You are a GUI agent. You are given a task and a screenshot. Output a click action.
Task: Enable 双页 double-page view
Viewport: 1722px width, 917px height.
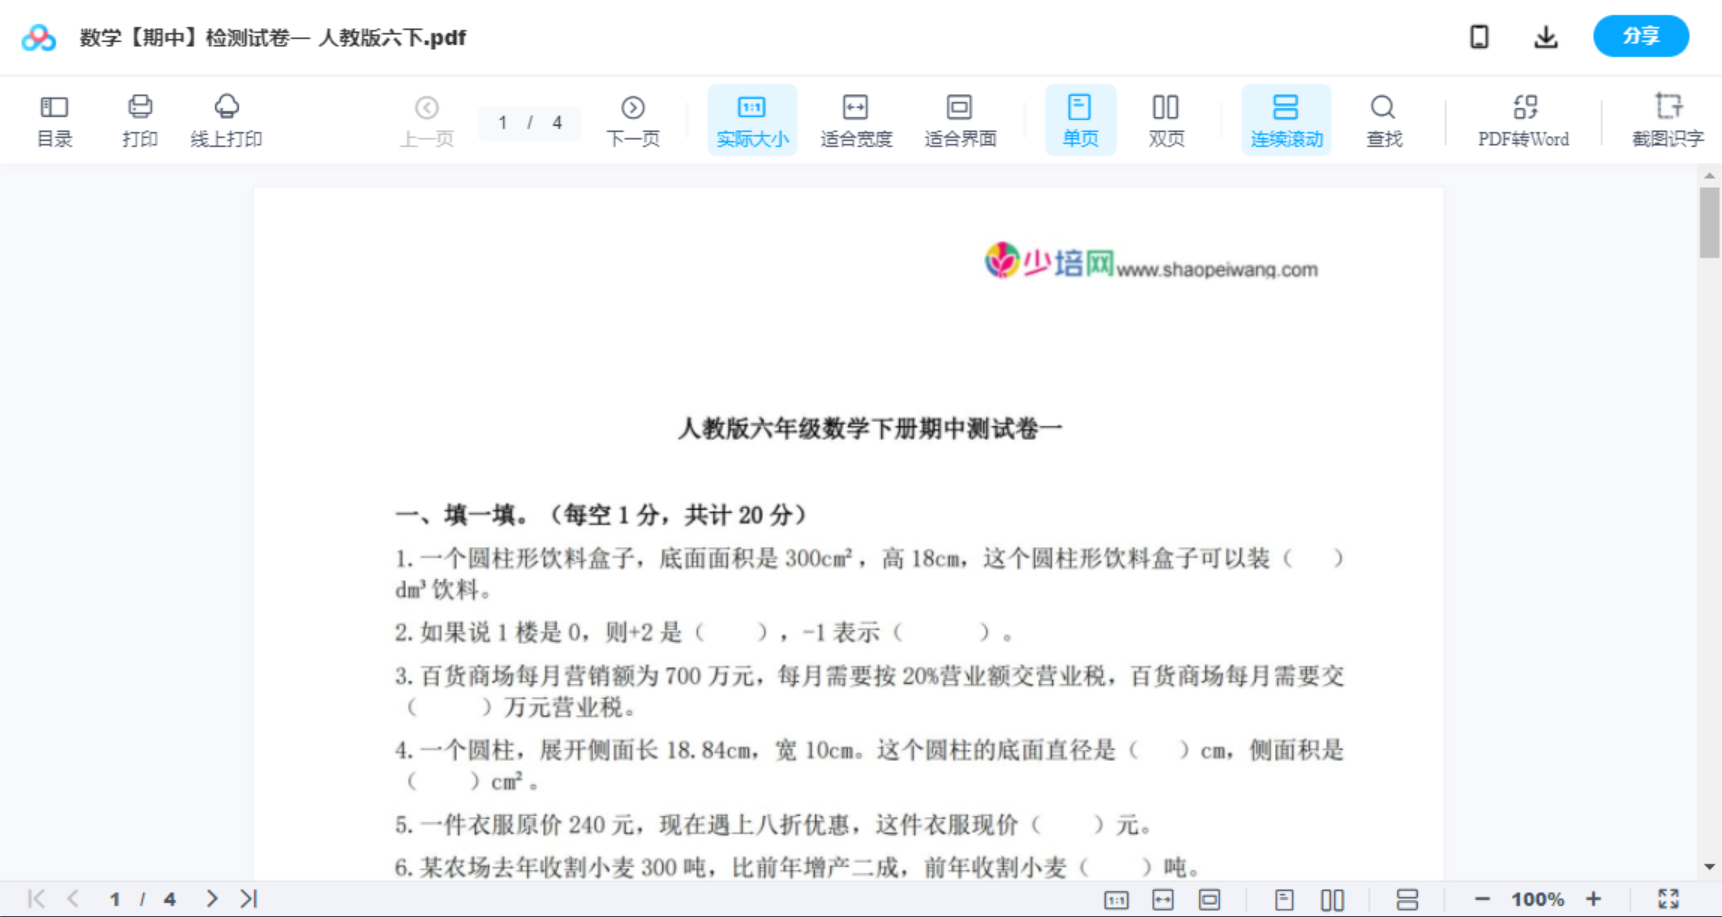1166,119
